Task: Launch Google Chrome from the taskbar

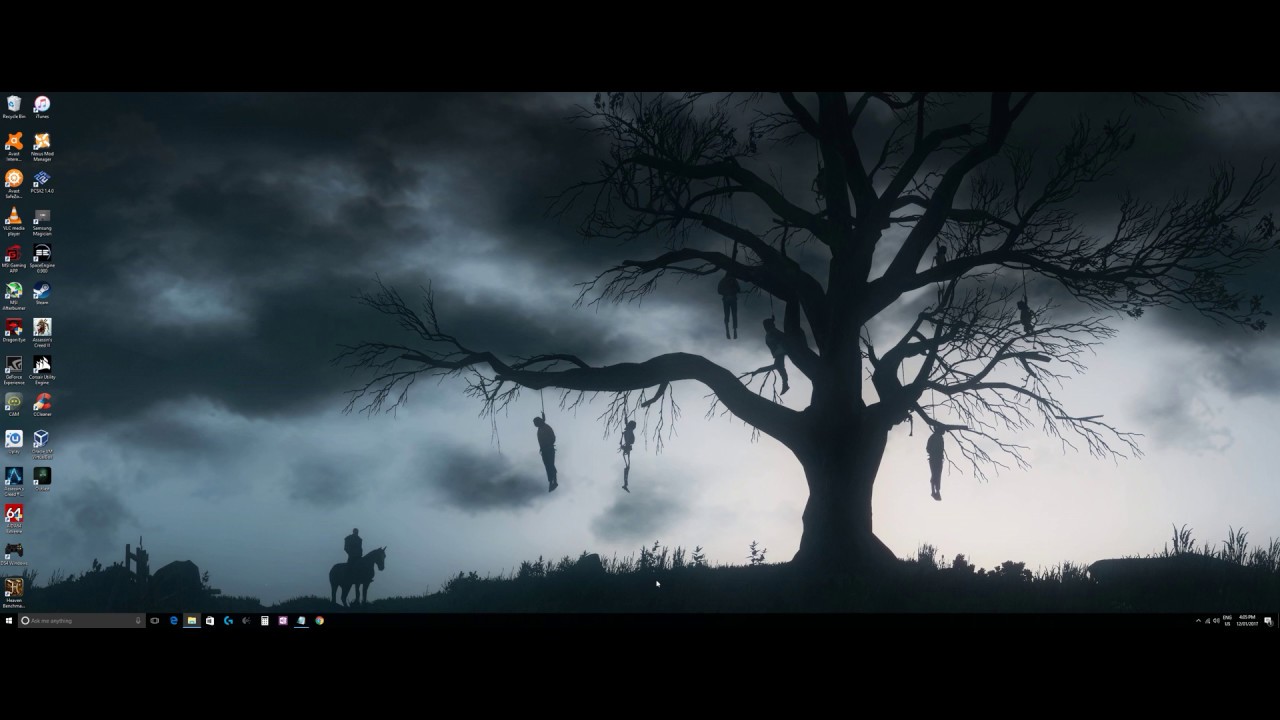Action: point(320,621)
